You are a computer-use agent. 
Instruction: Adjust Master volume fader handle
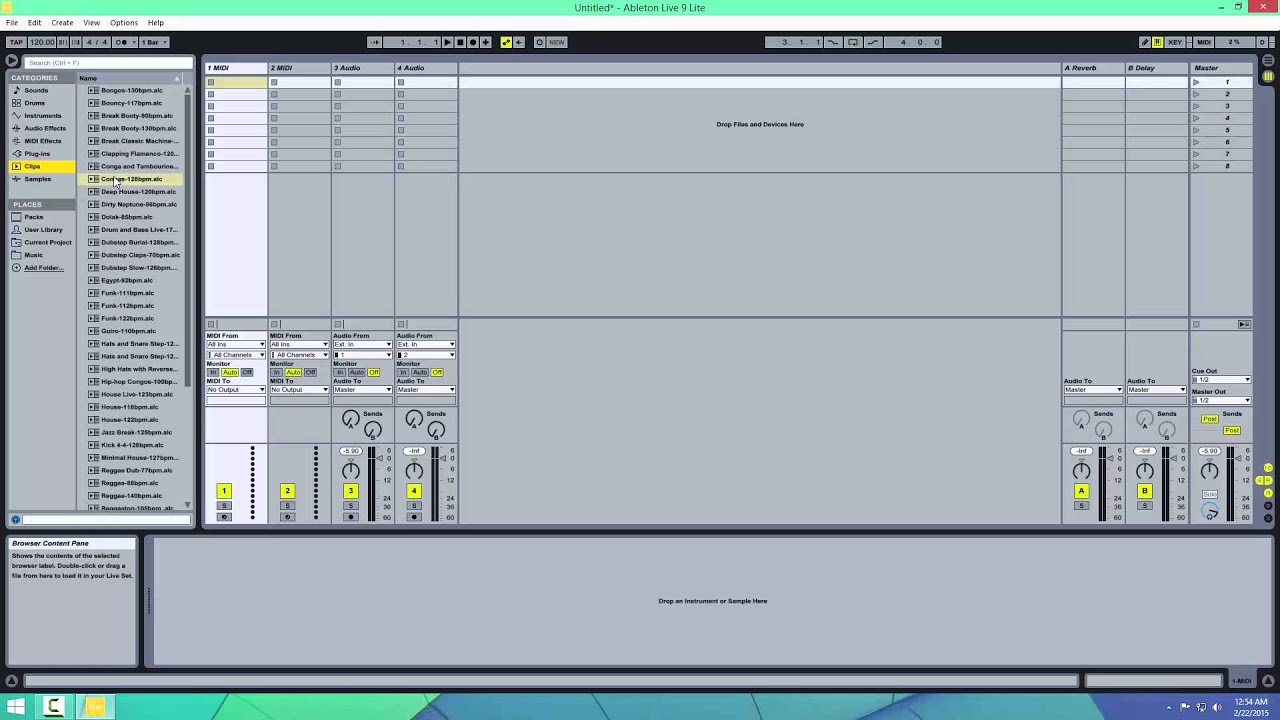click(x=1238, y=458)
